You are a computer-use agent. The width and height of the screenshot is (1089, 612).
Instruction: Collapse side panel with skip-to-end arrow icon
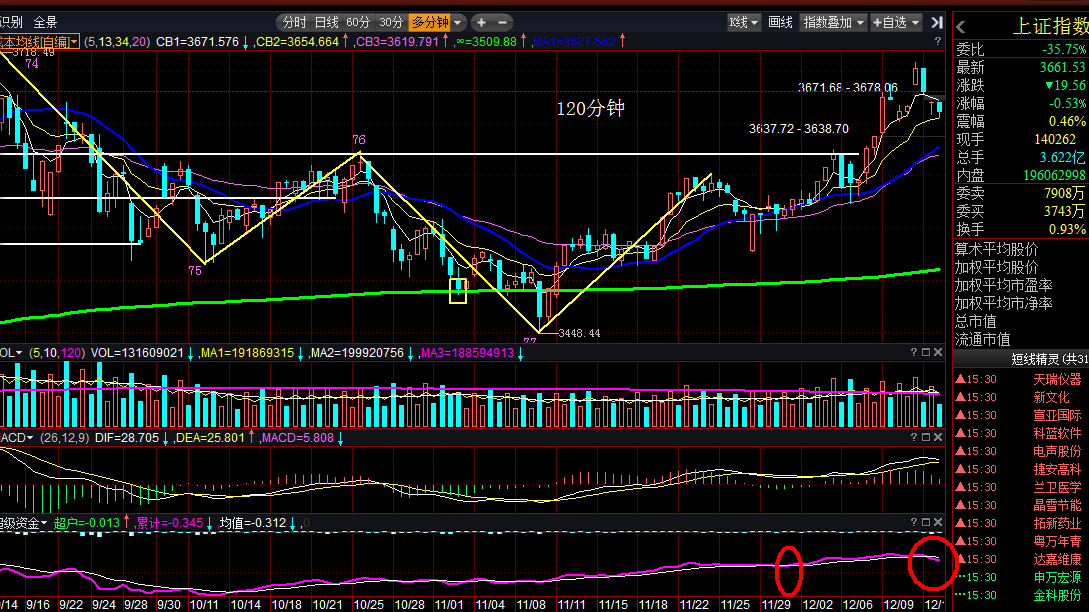(x=937, y=22)
